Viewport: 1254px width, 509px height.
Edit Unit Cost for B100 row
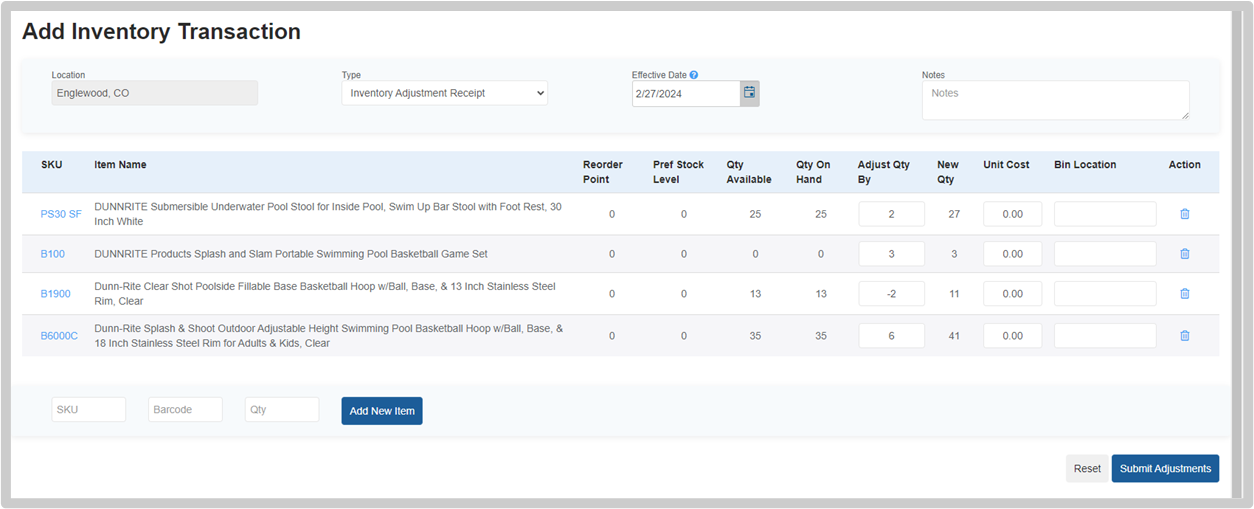click(x=1013, y=254)
